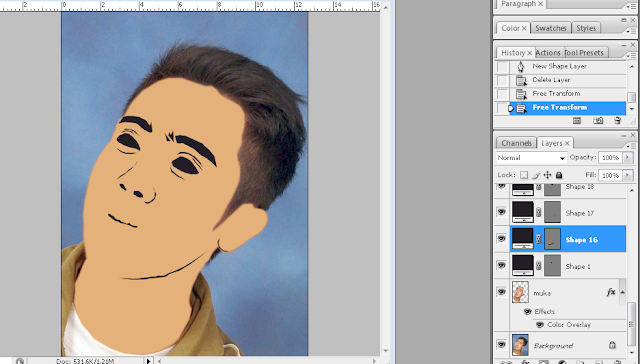Switch to the Channels tab

[x=516, y=143]
